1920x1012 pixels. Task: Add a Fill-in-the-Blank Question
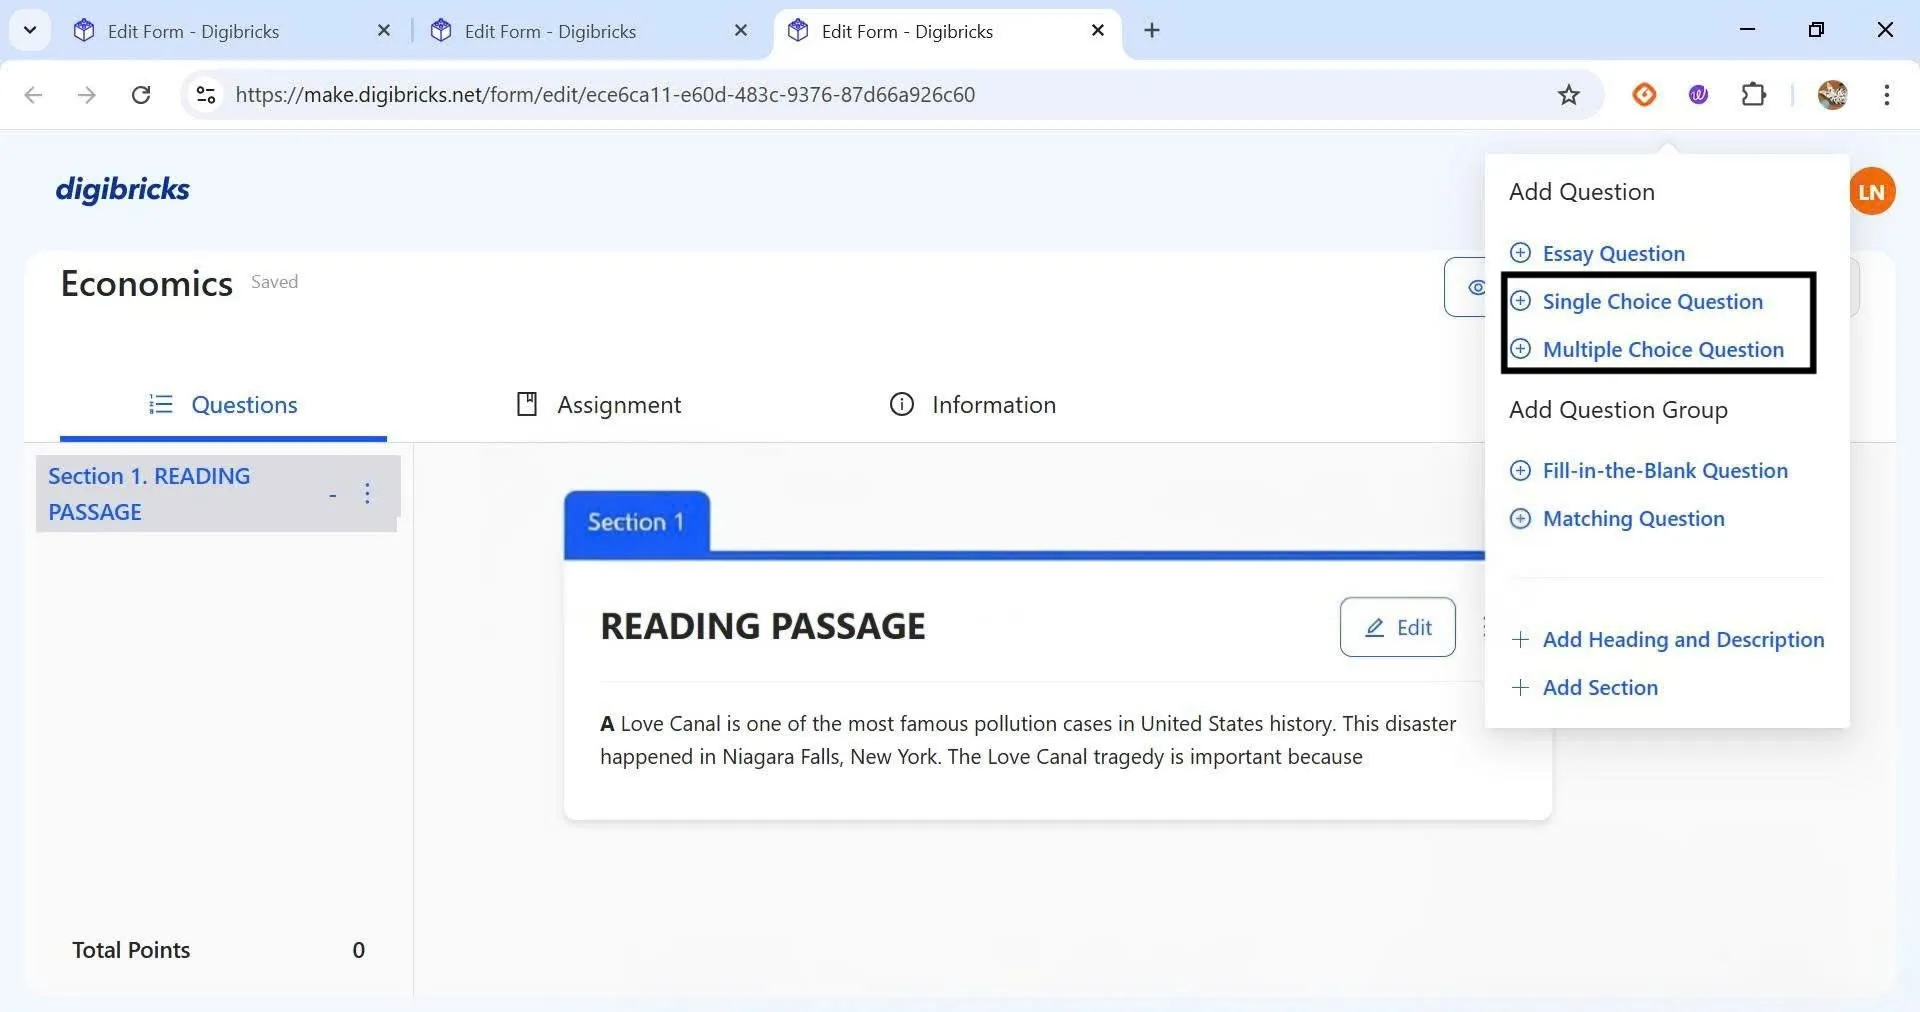tap(1664, 471)
